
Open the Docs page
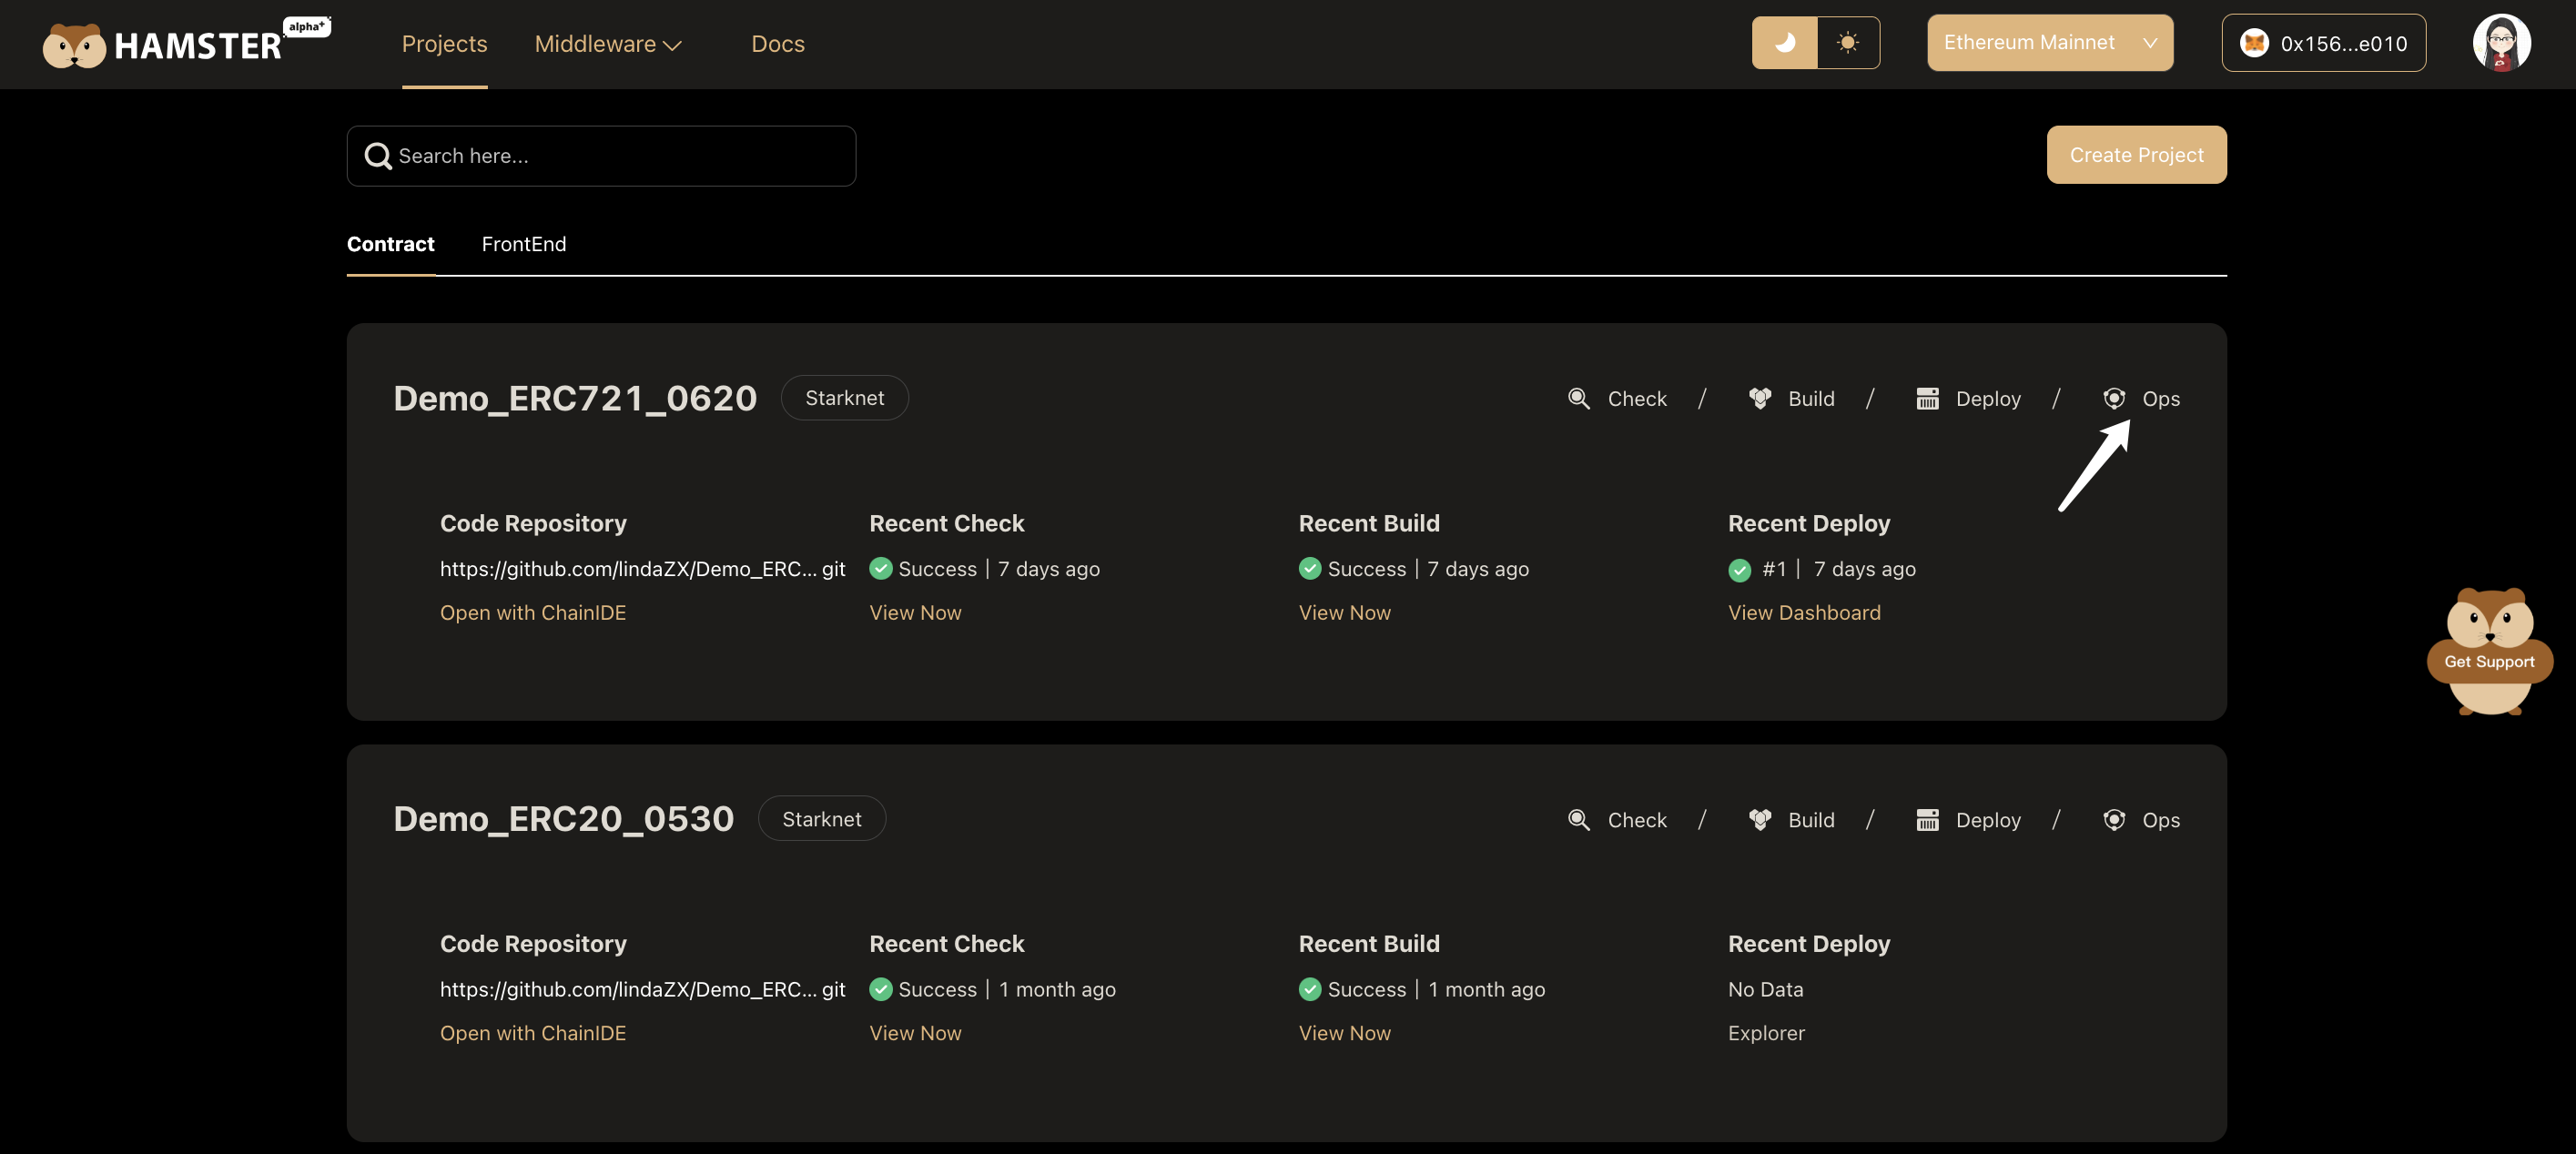777,44
